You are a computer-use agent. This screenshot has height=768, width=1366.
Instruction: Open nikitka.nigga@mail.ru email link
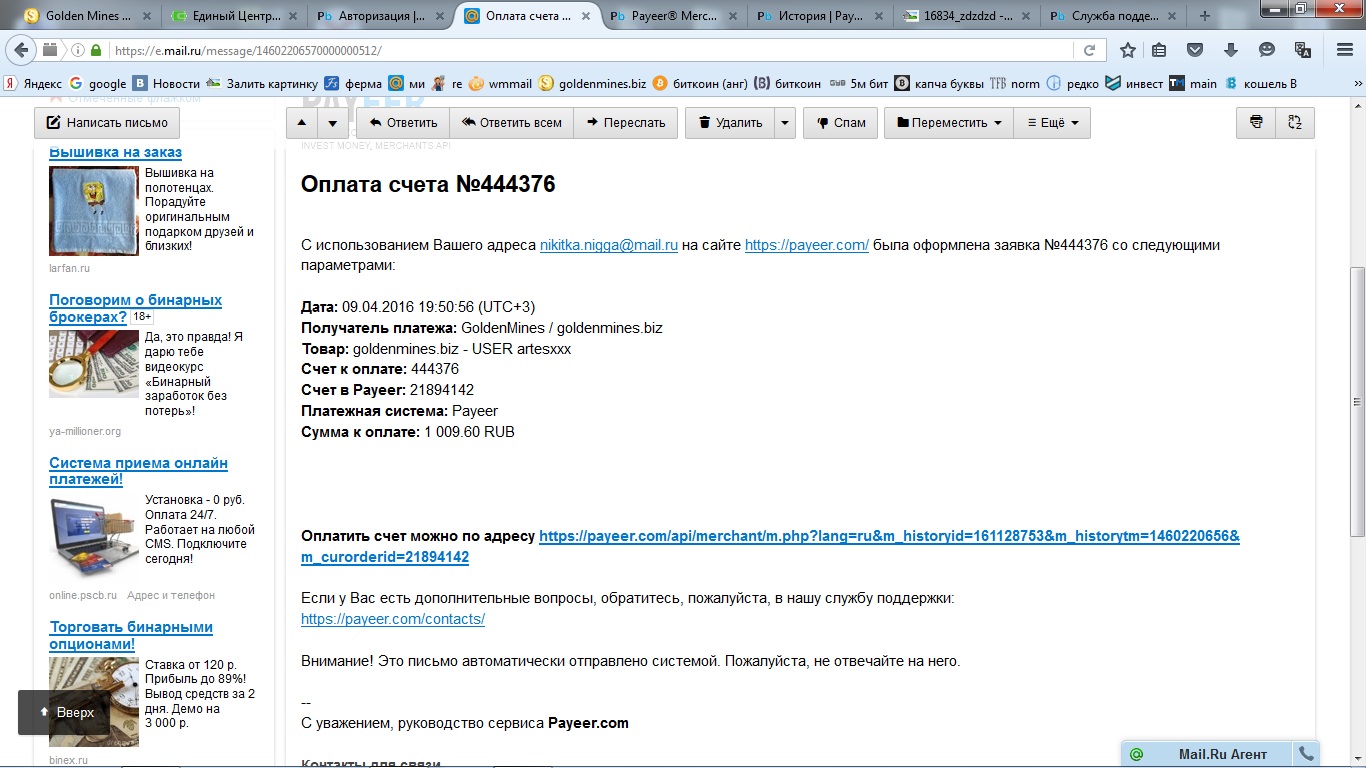click(609, 245)
